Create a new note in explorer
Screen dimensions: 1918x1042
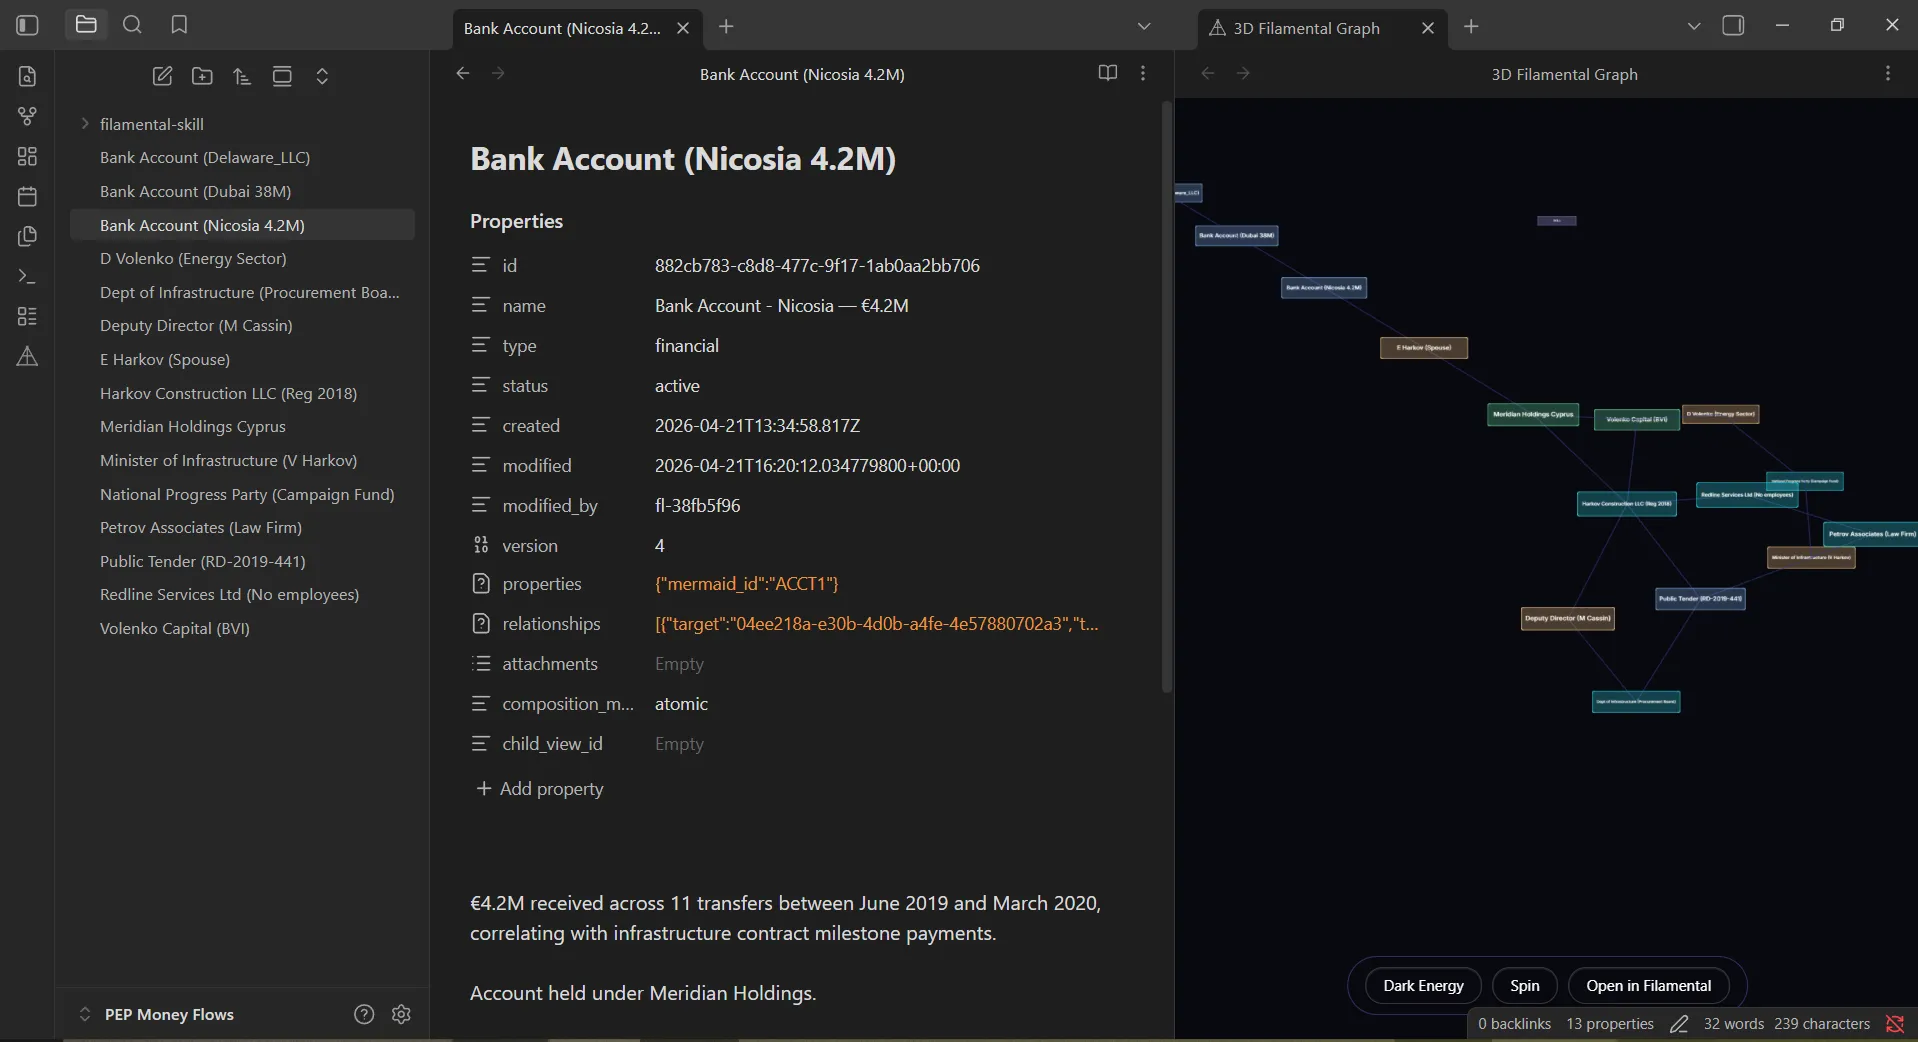(x=162, y=76)
